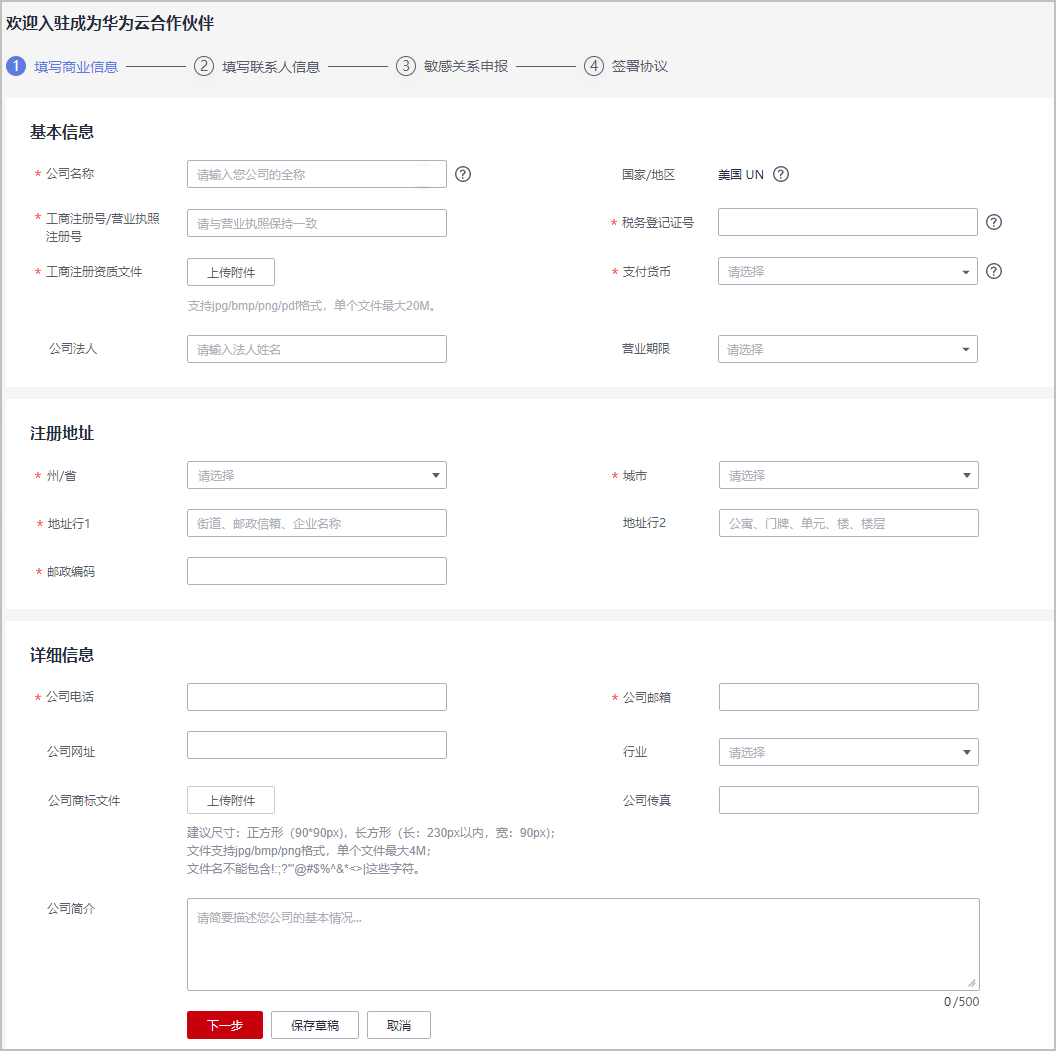Click the 国家/地区 field label
Screen dimensions: 1056x1051
(648, 175)
